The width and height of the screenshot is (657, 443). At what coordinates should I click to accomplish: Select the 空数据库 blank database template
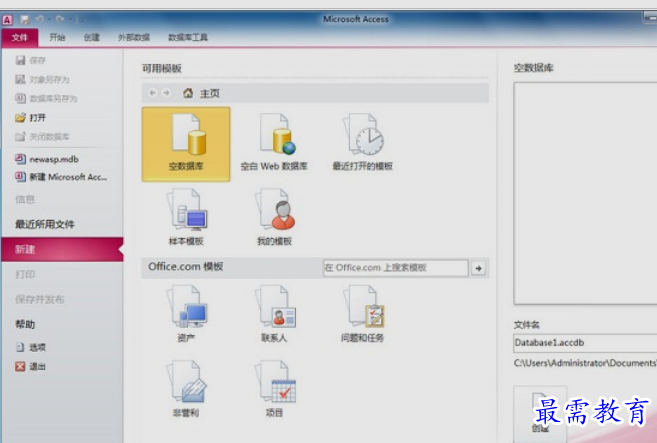coord(186,144)
